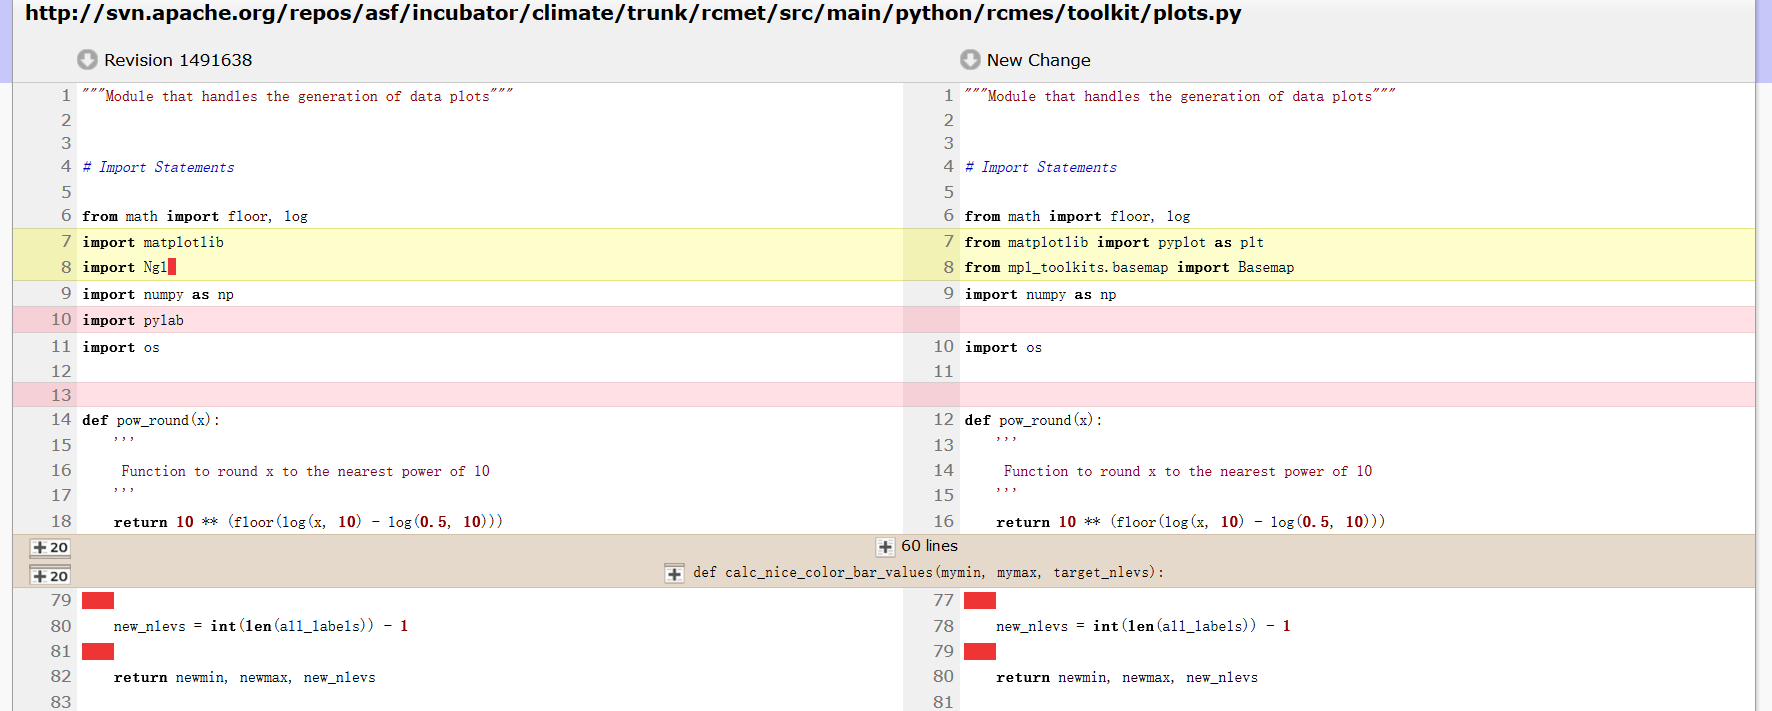1772x711 pixels.
Task: Expand 20 lines above via upper +20 button
Action: pyautogui.click(x=50, y=547)
